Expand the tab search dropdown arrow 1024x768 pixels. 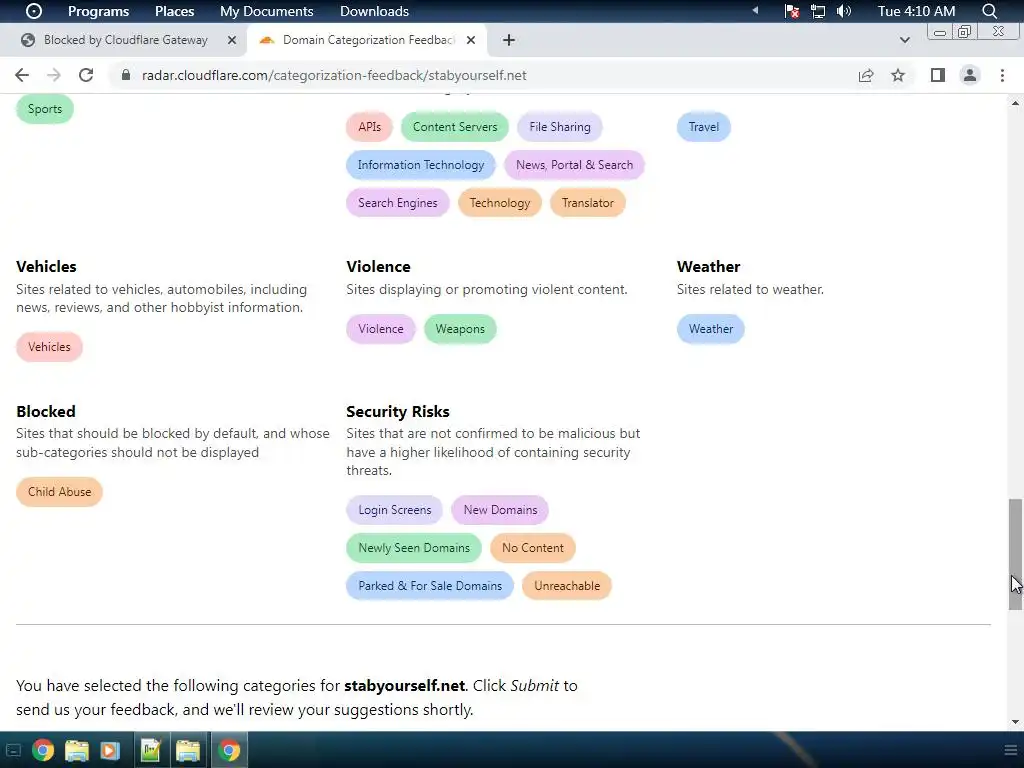904,40
